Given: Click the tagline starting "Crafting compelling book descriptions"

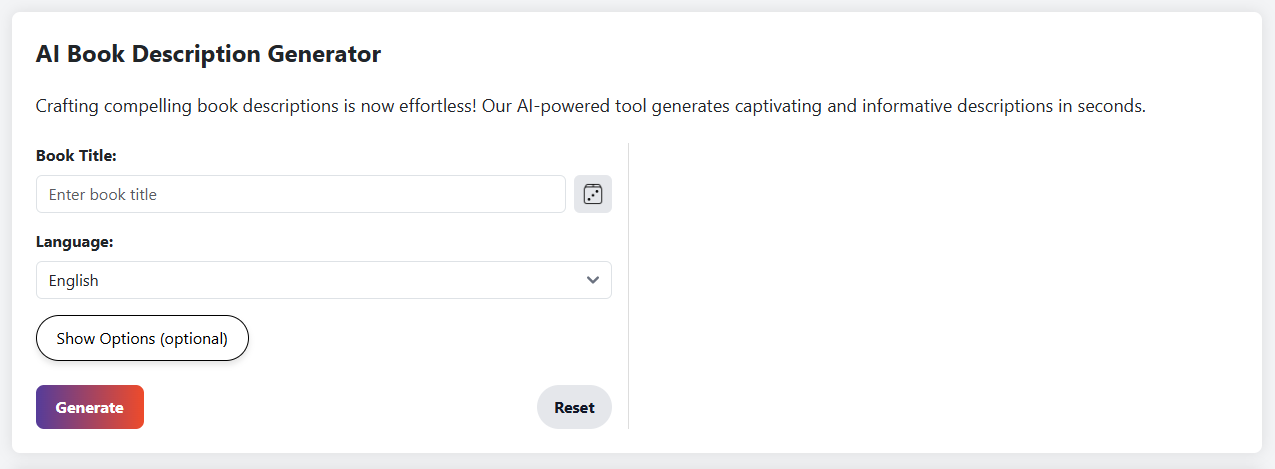Looking at the screenshot, I should click(590, 106).
